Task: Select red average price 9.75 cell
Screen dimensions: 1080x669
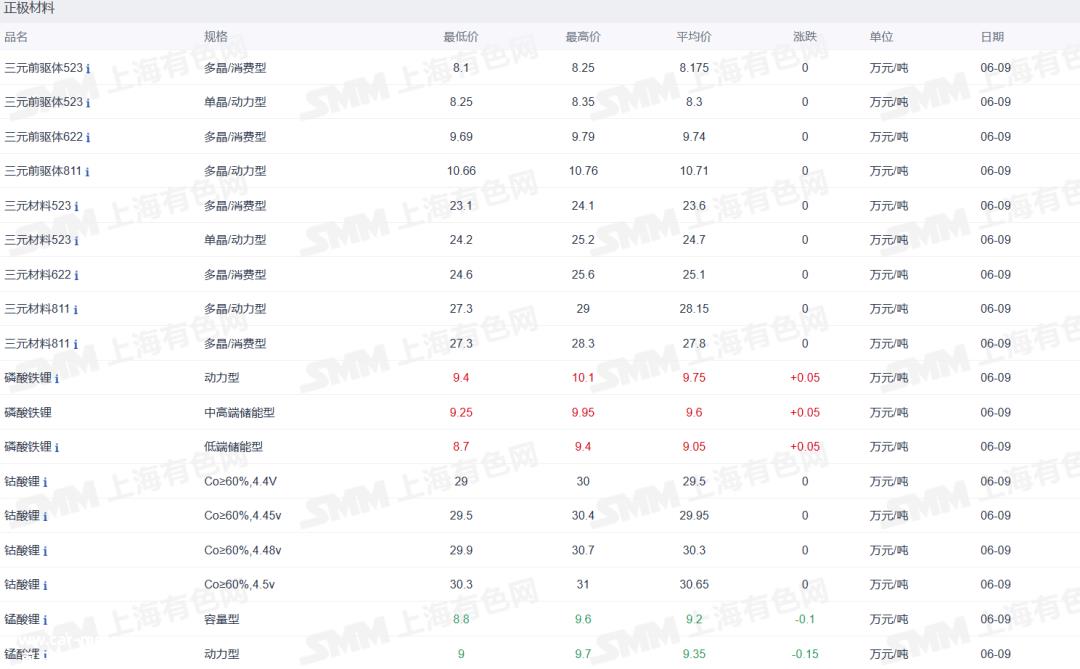Action: click(x=694, y=378)
